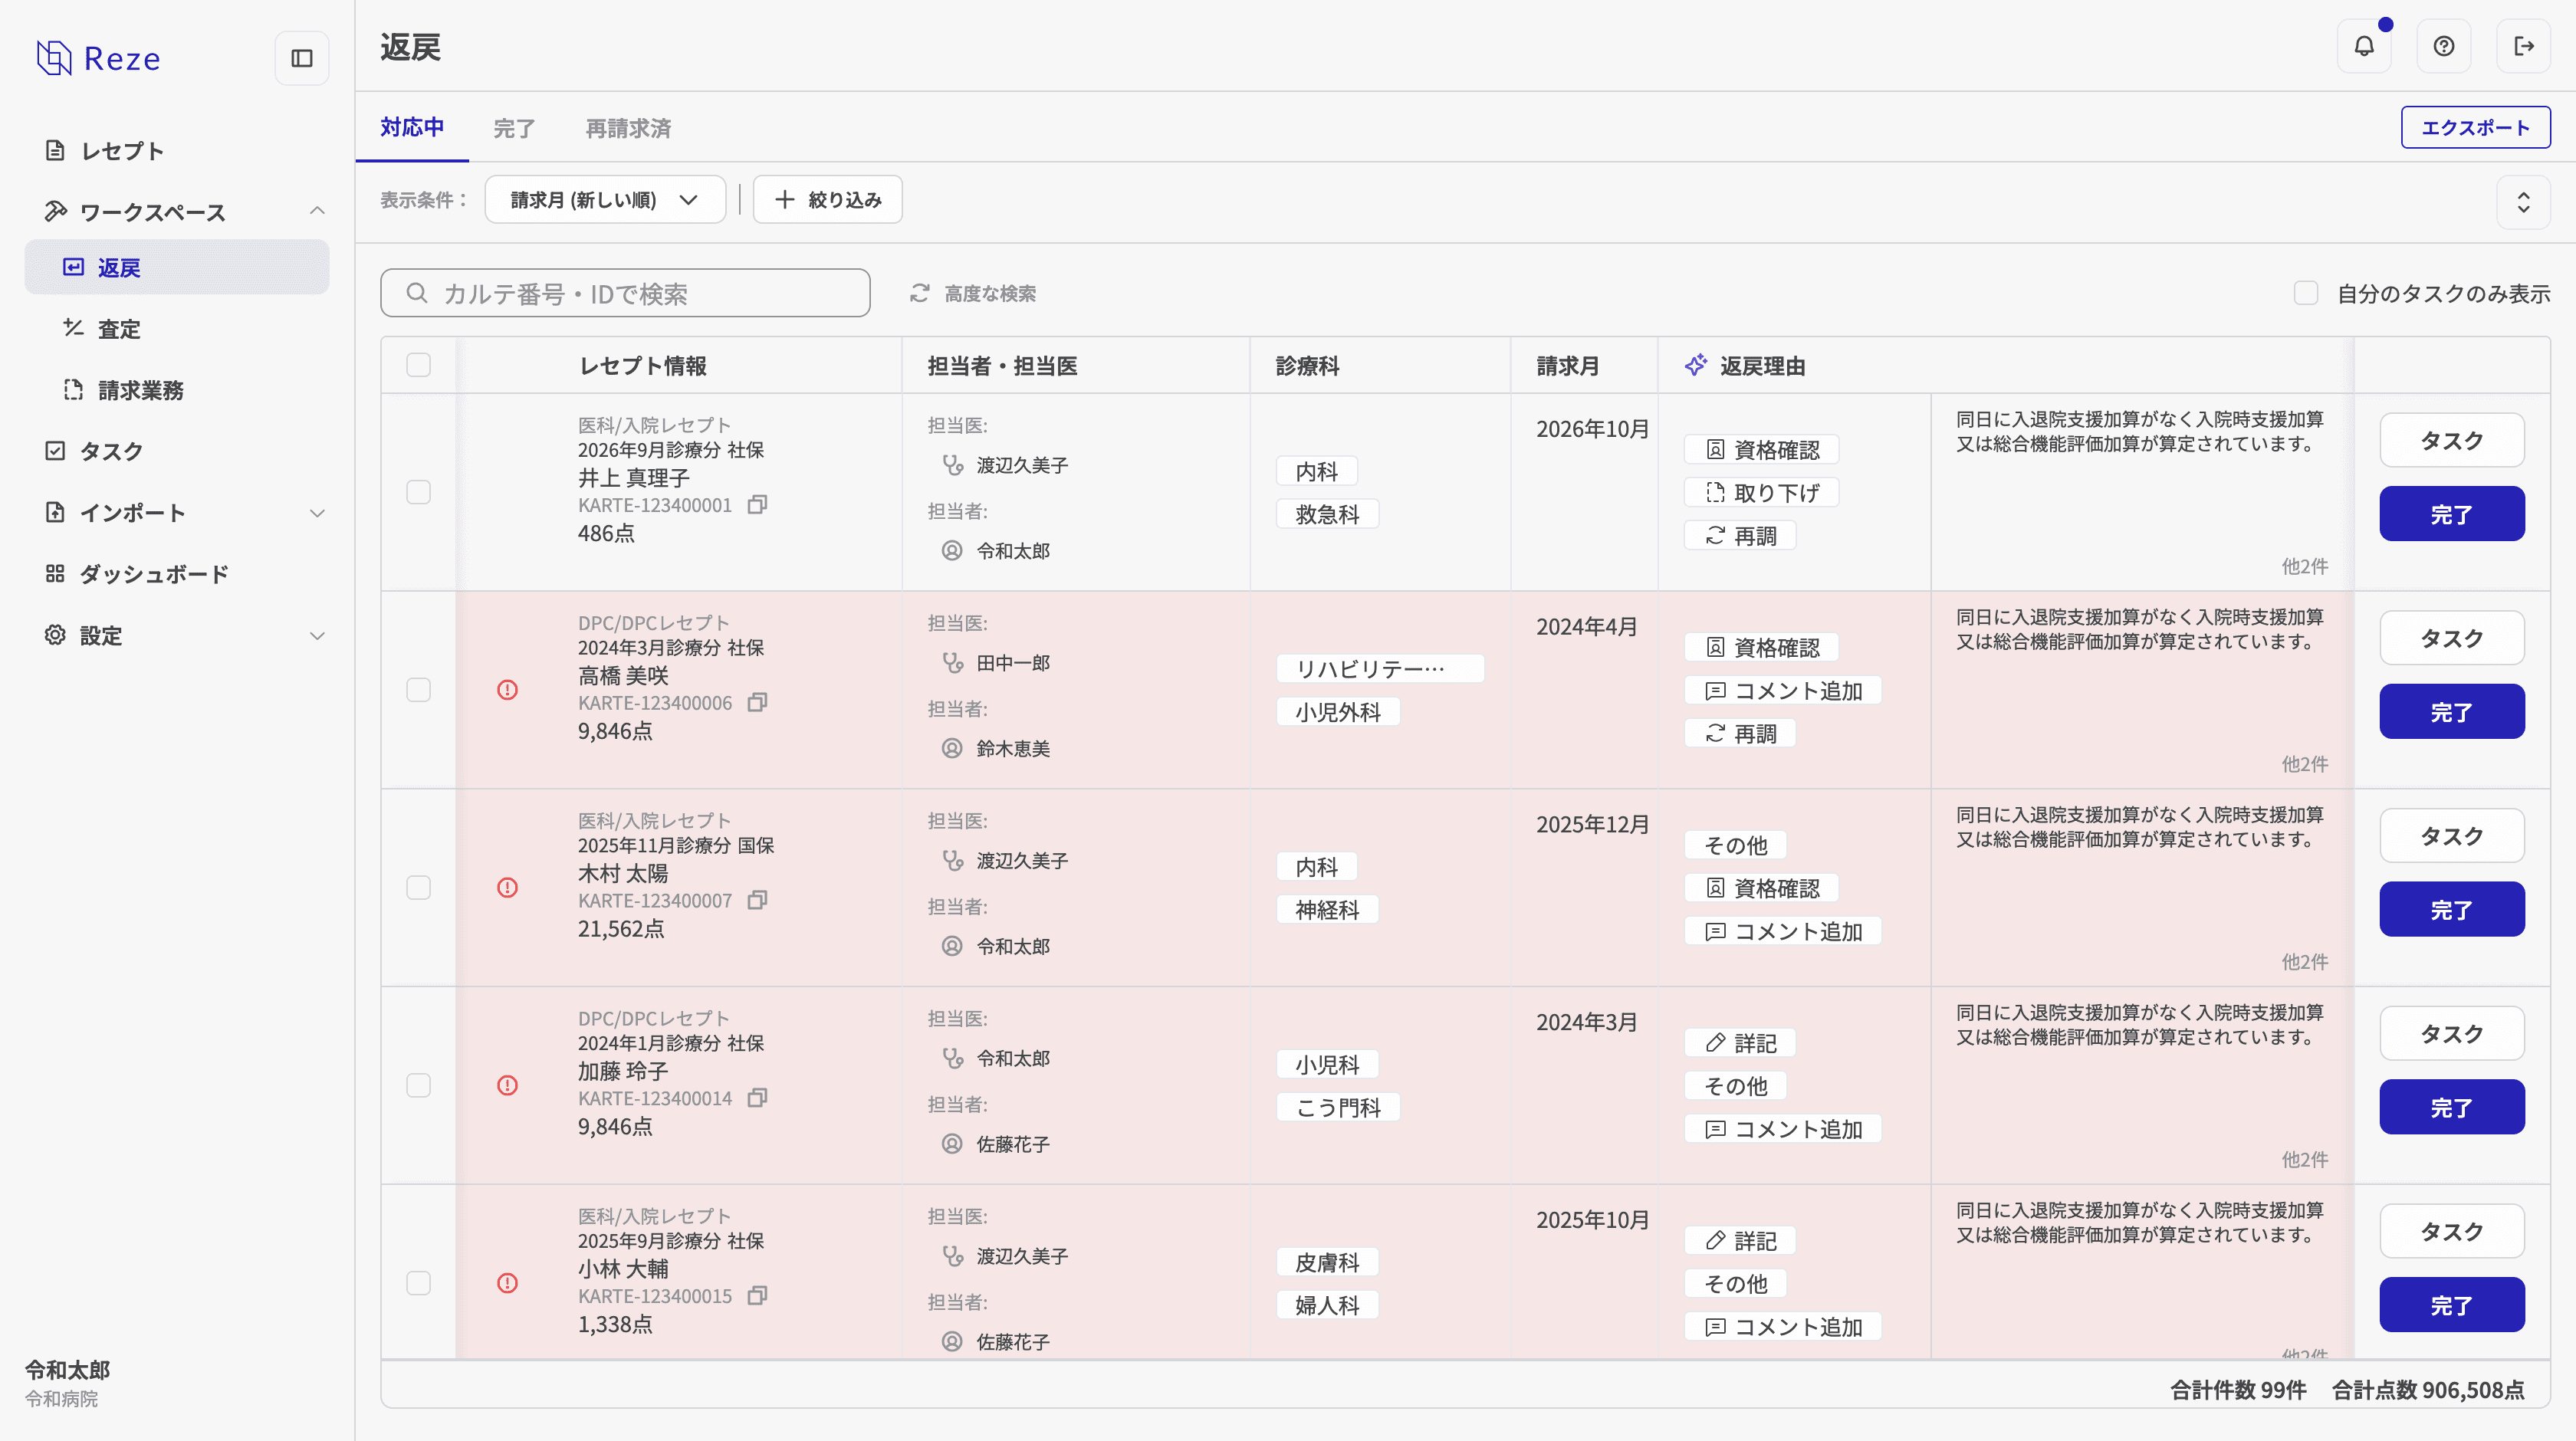Open the help question mark icon
Image resolution: width=2576 pixels, height=1441 pixels.
[2444, 46]
